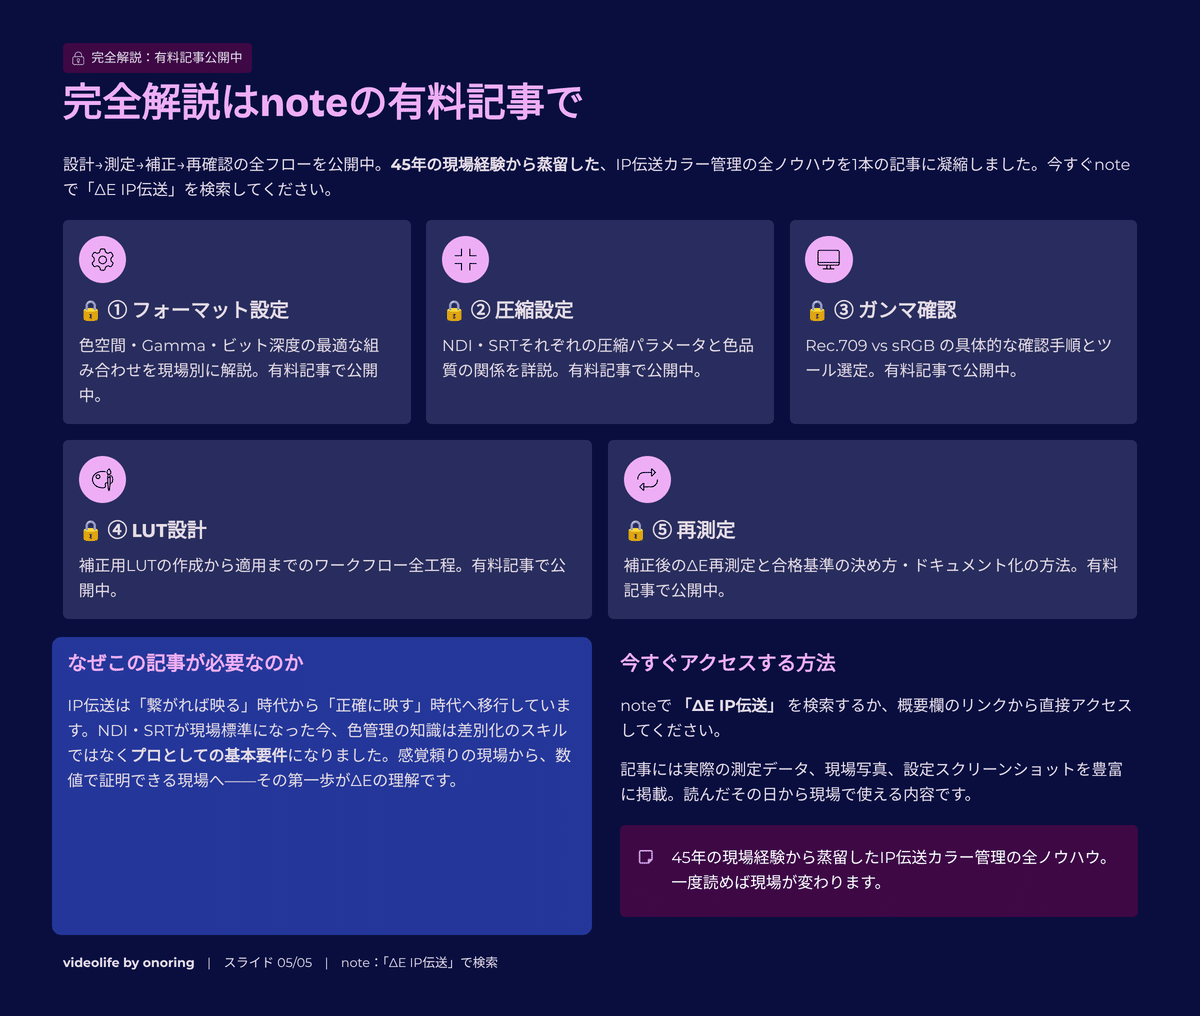Click videolife by onoring in the footer
The height and width of the screenshot is (1016, 1200).
click(128, 962)
